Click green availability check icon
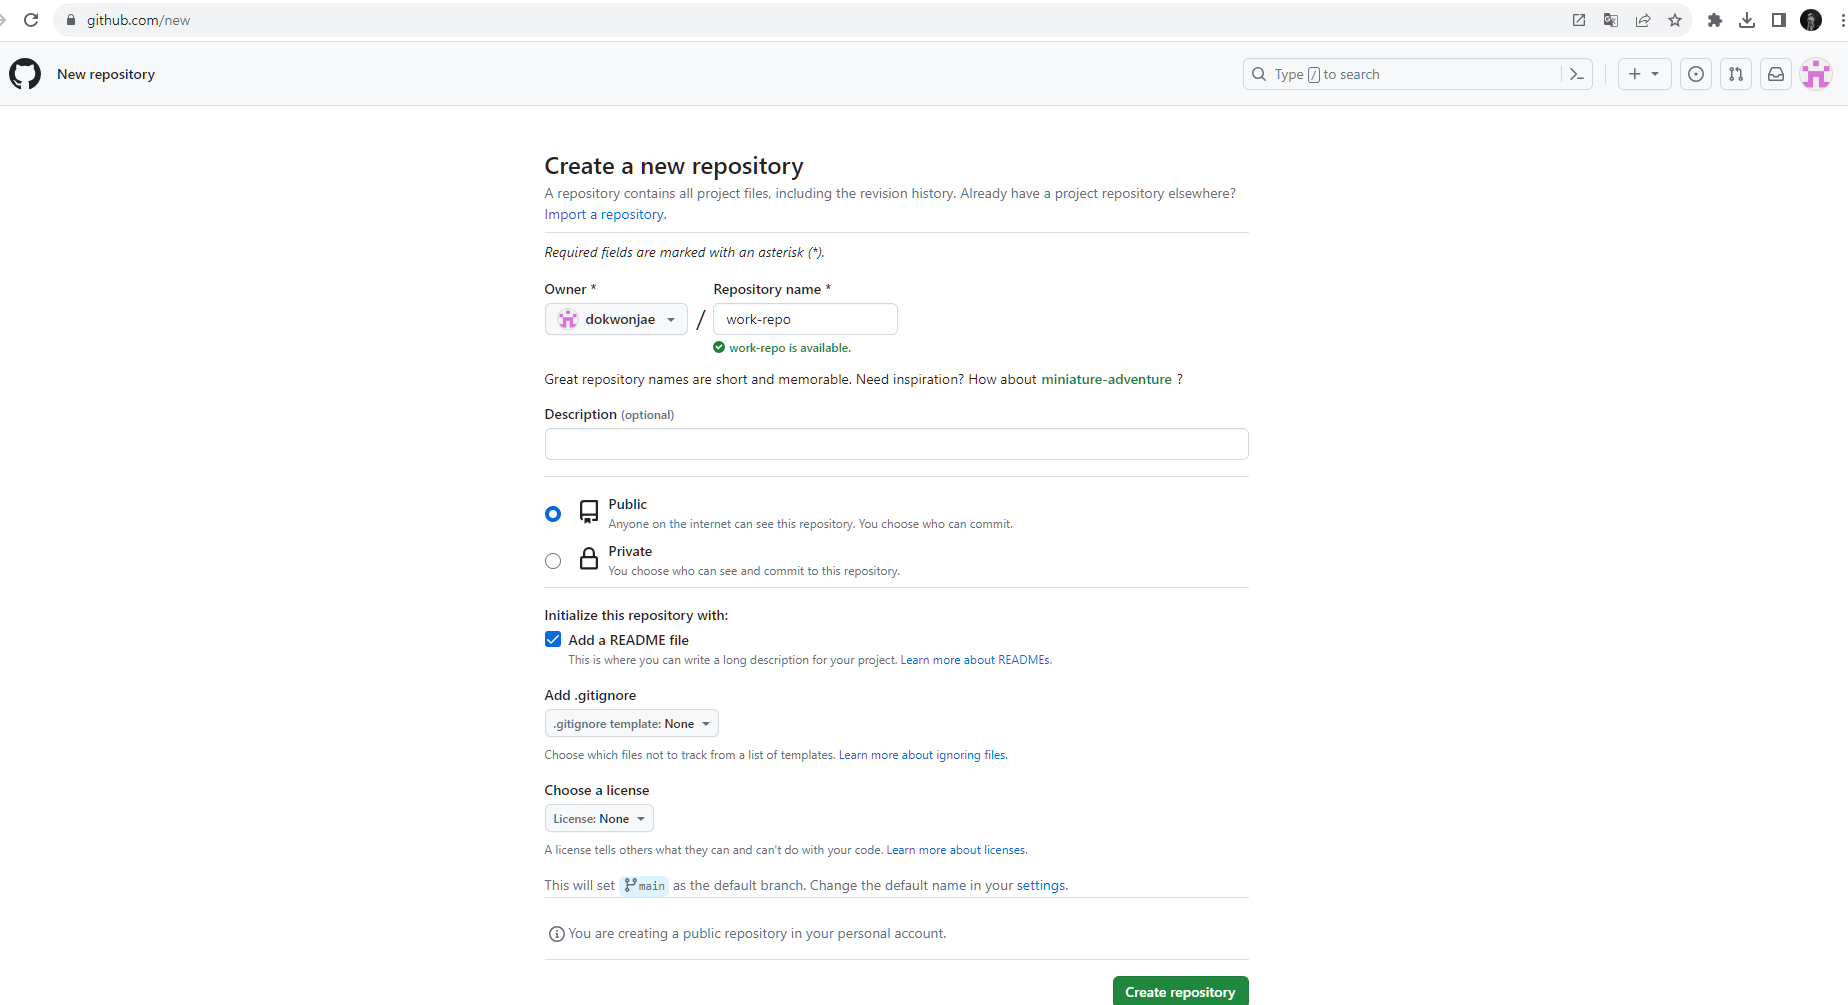Viewport: 1848px width, 1005px height. pyautogui.click(x=719, y=348)
